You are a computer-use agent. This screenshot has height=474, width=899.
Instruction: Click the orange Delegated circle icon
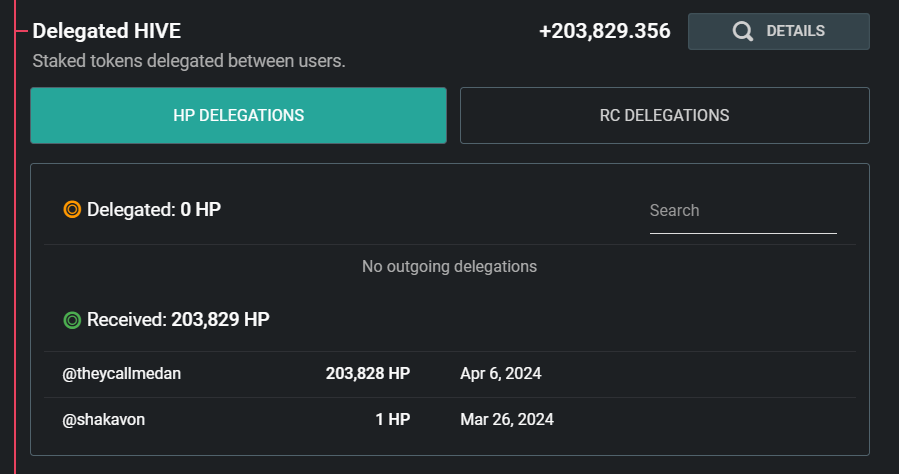coord(72,210)
